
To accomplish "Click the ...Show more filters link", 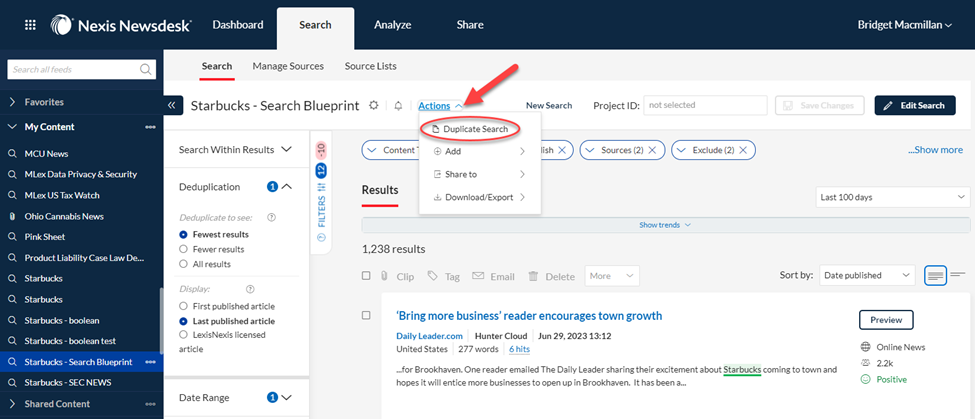I will pos(935,150).
